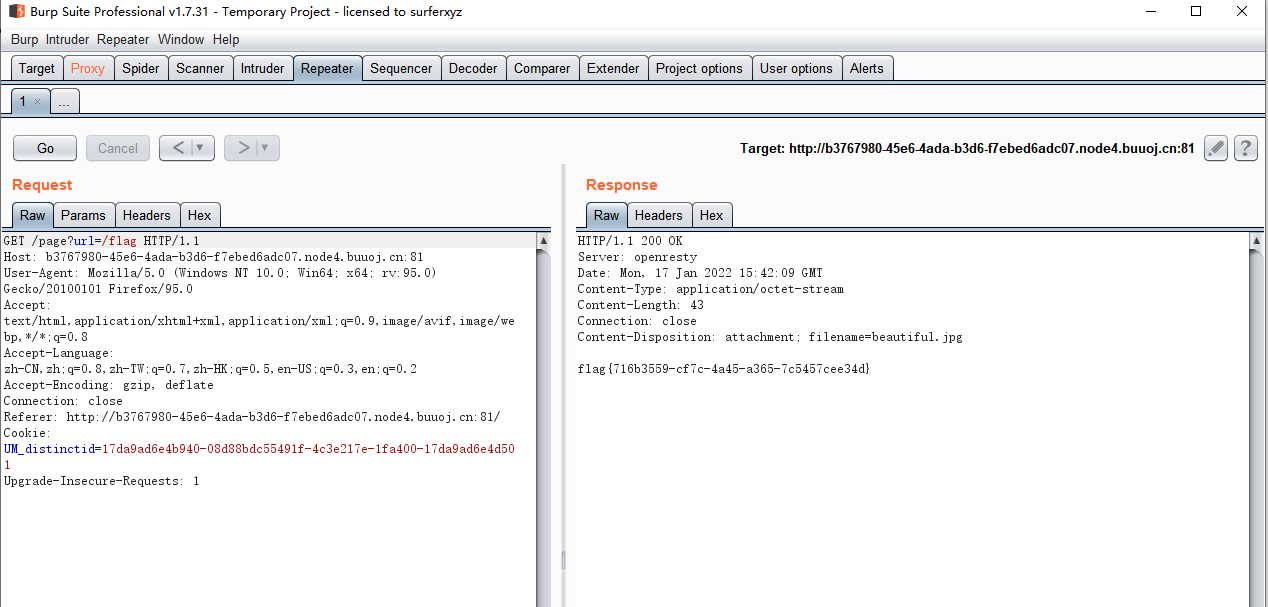Click the Host header line in request
The width and height of the screenshot is (1268, 607).
(214, 257)
